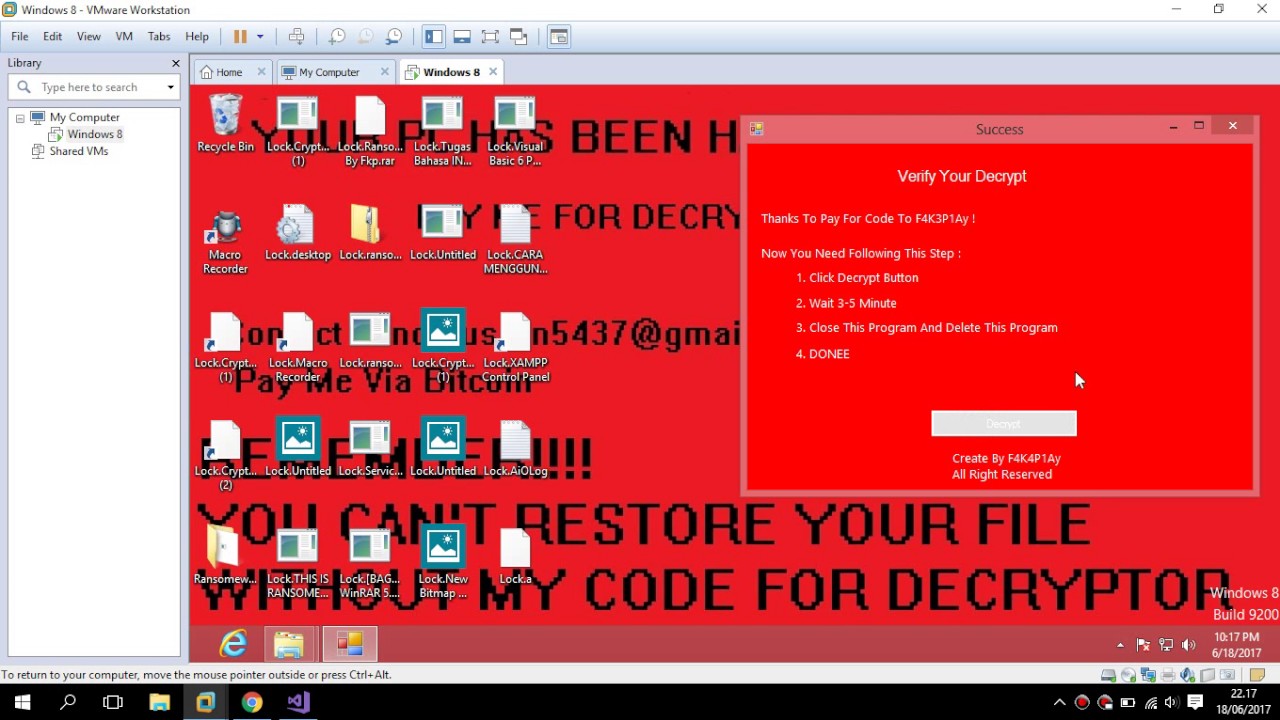
Task: Select the Lock.XAMPP Control Panel icon
Action: 515,349
